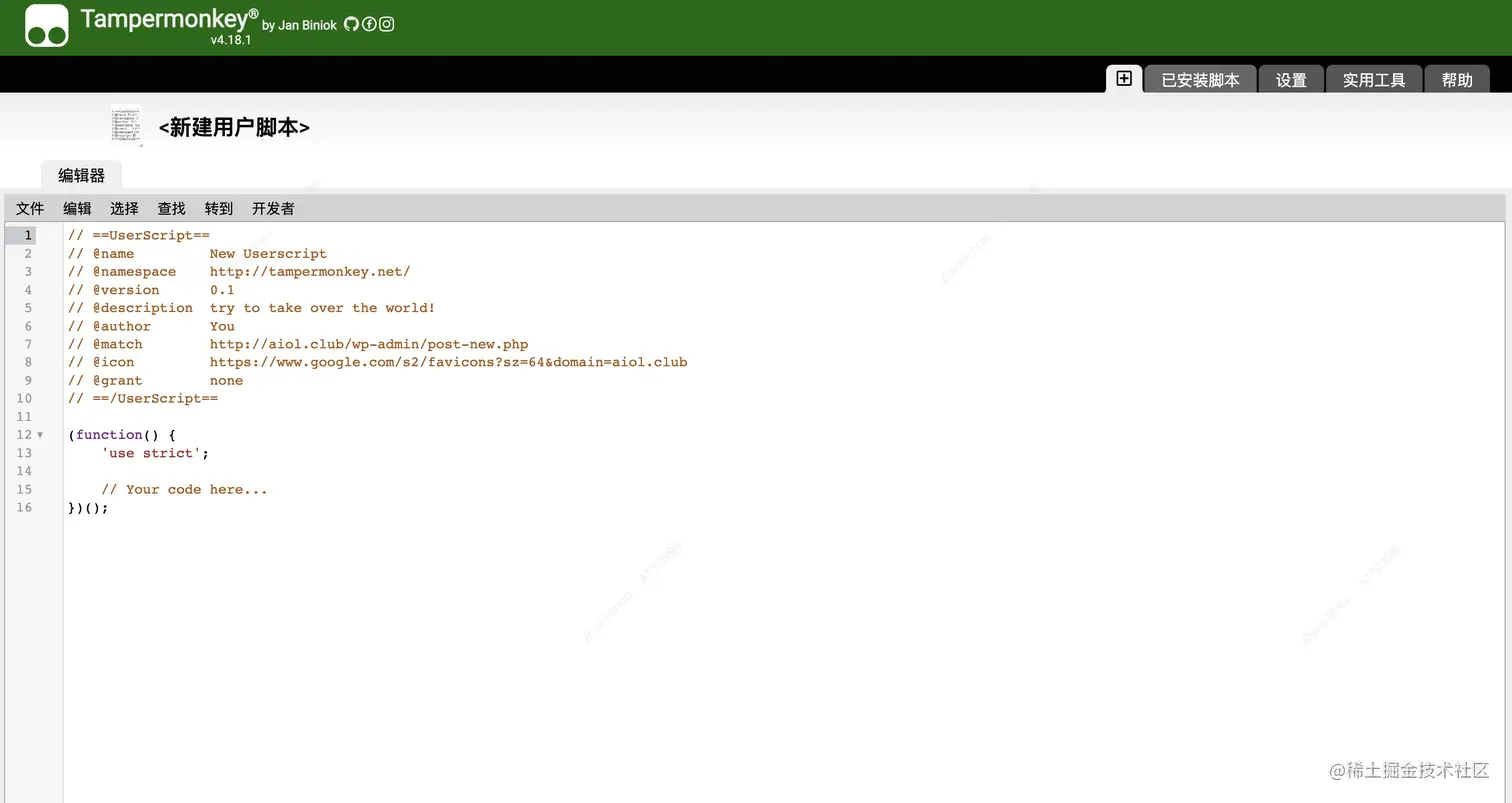Open the 转到 menu

pyautogui.click(x=218, y=208)
